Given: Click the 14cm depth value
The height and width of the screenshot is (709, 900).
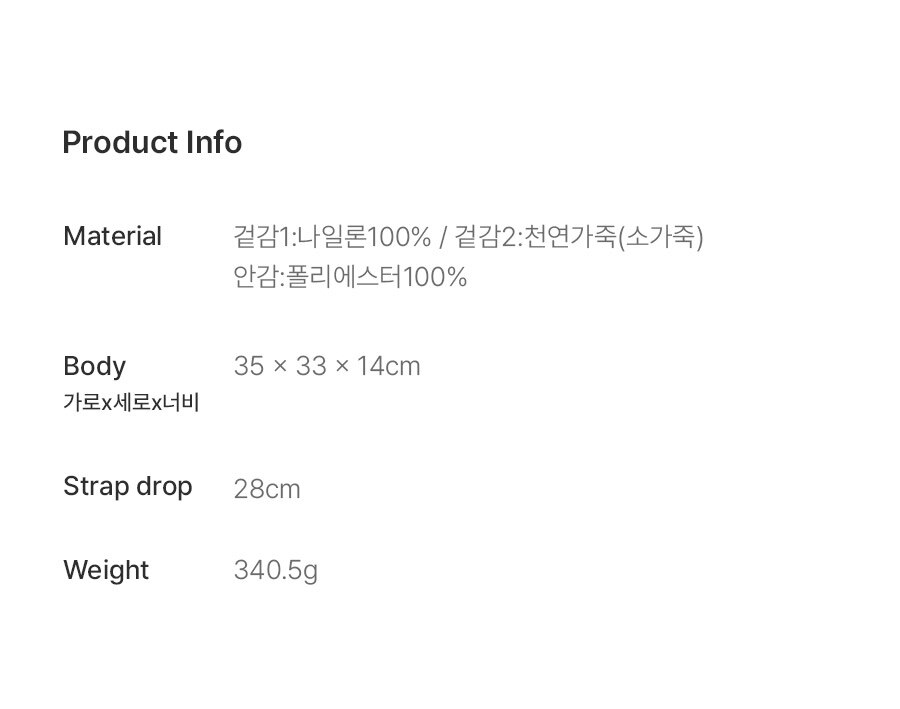Looking at the screenshot, I should click(x=388, y=367).
